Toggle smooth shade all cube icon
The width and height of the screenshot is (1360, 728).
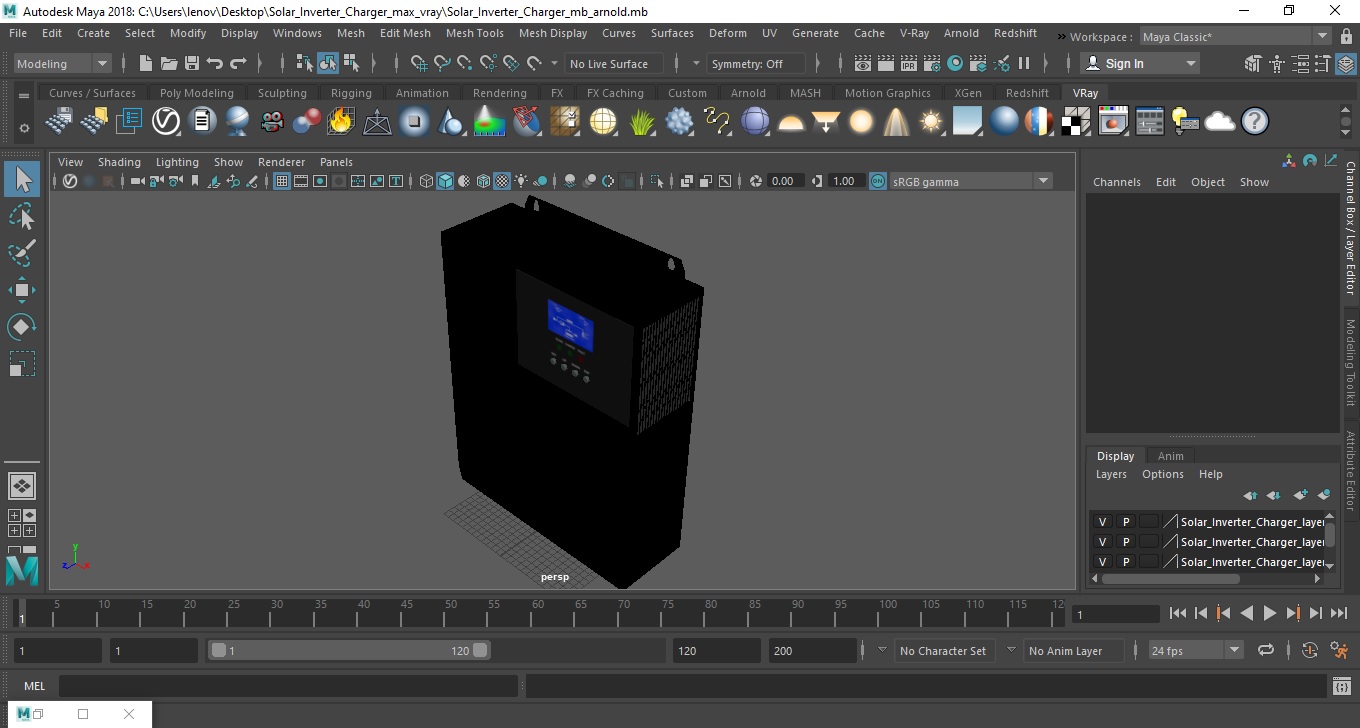[x=446, y=181]
